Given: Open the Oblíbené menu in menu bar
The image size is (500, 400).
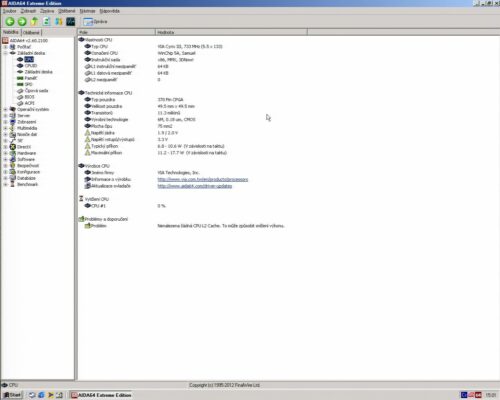Looking at the screenshot, I should coord(67,11).
